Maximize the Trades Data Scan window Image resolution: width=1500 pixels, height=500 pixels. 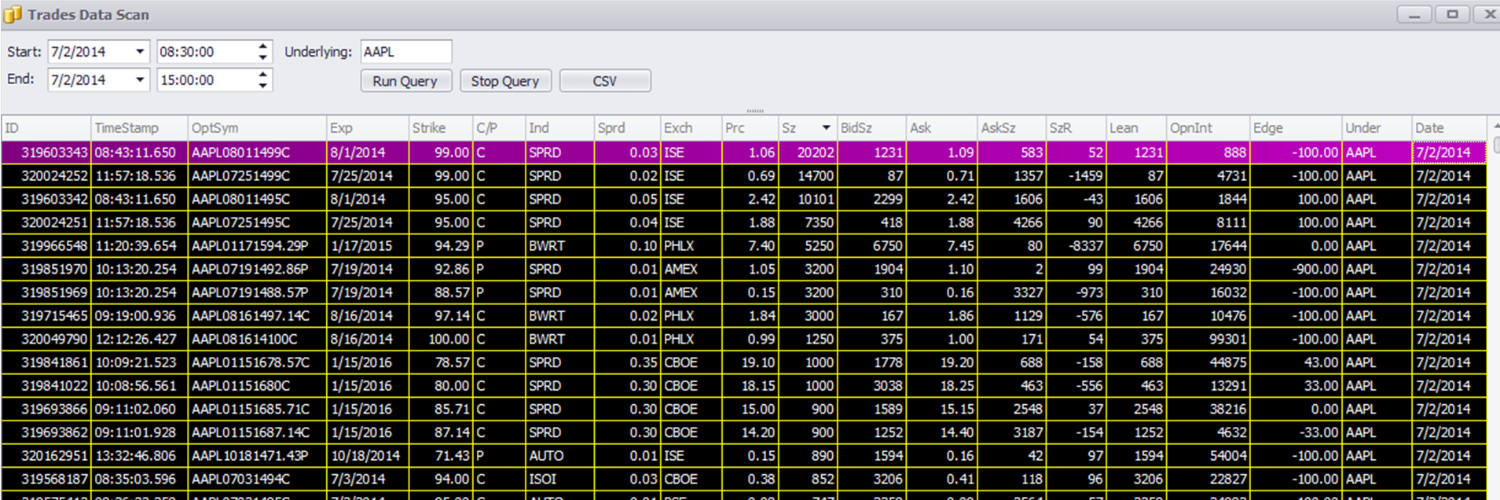(x=1452, y=14)
